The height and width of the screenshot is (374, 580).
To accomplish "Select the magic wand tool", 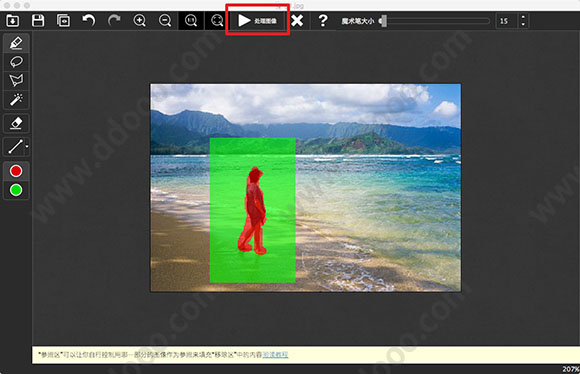I will click(16, 99).
